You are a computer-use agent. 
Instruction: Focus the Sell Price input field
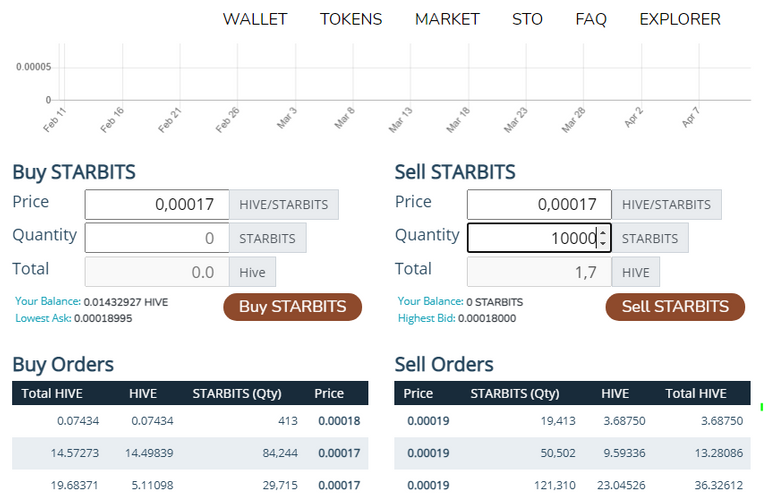click(x=539, y=204)
